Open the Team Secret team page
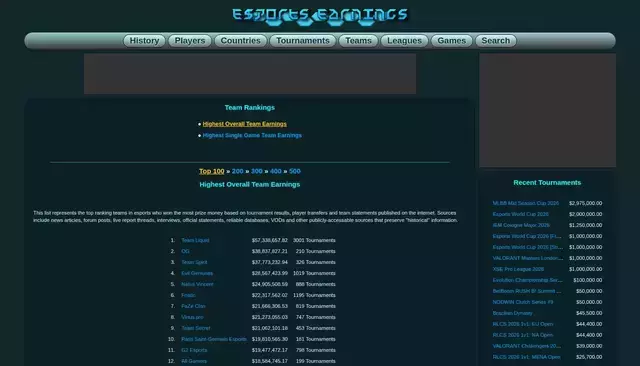Viewport: 640px width, 366px height. [196, 328]
